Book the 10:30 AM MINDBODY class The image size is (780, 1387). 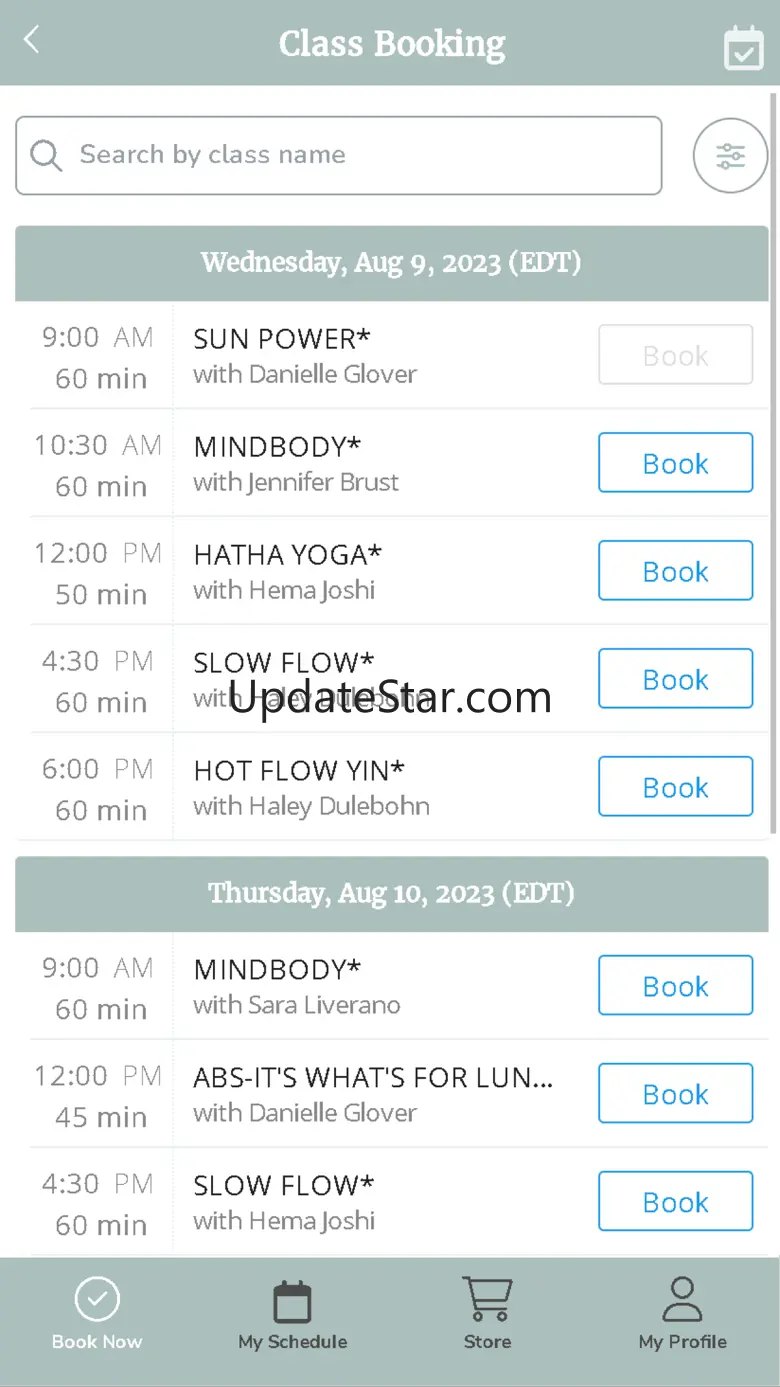pos(675,463)
